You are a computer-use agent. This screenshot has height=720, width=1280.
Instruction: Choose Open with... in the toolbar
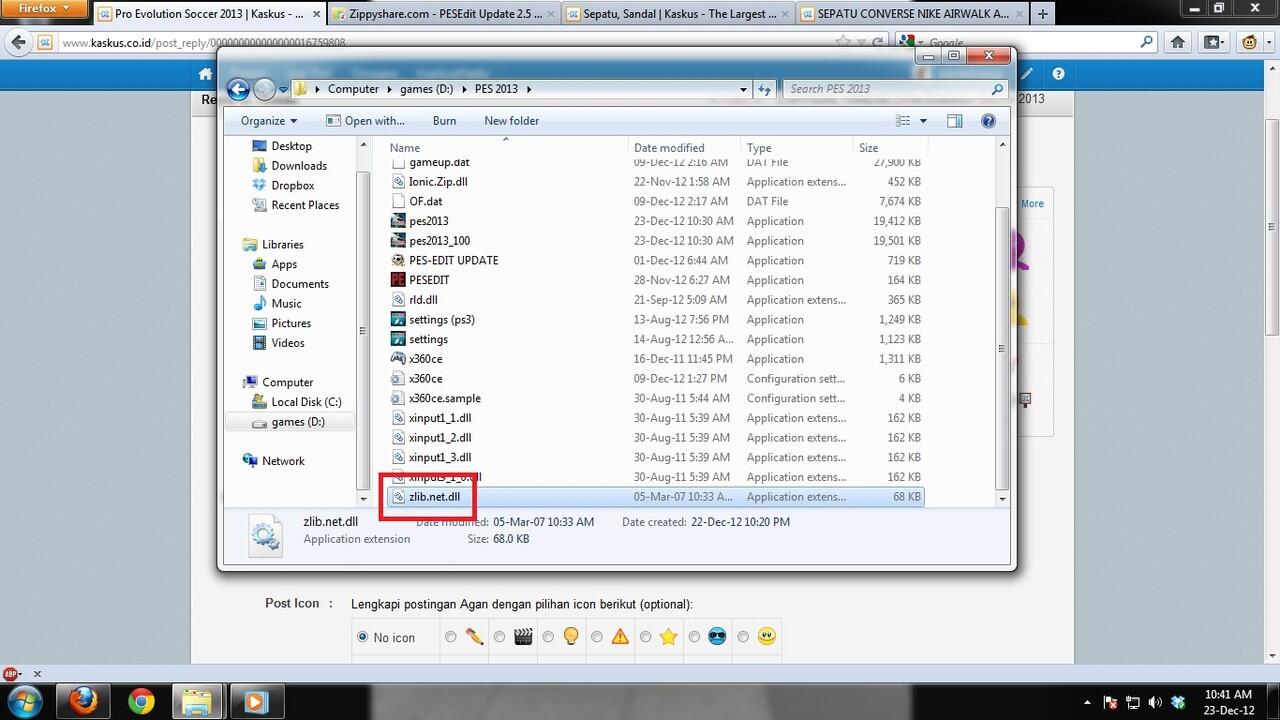point(366,121)
